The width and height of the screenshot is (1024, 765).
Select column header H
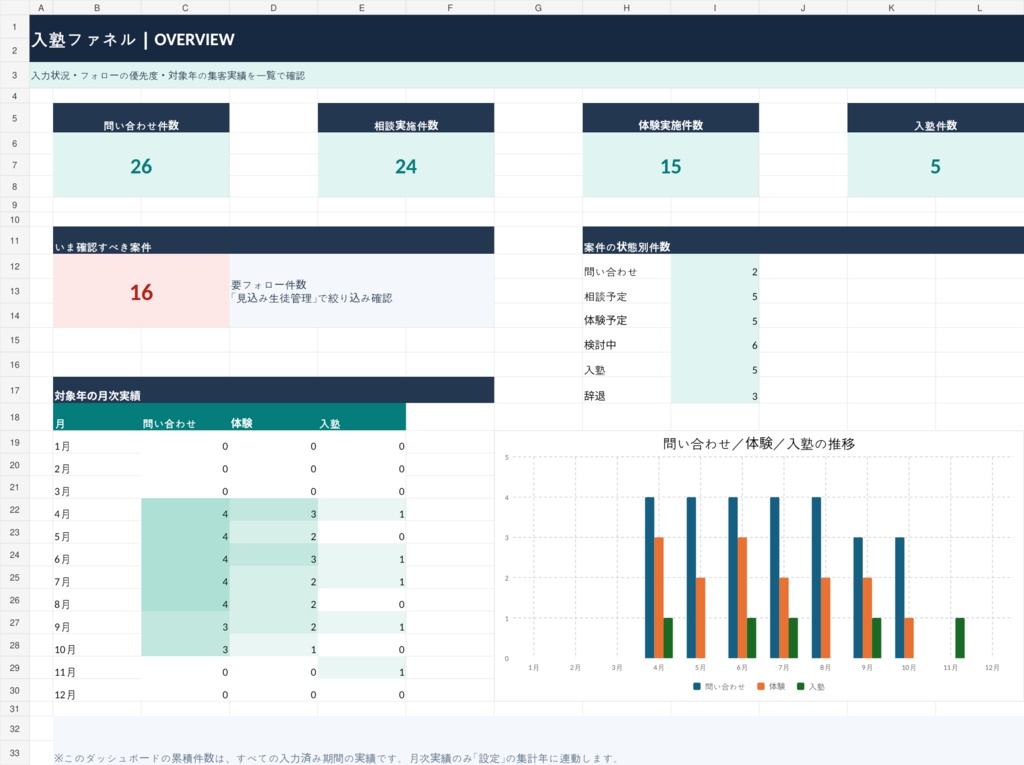[x=626, y=8]
